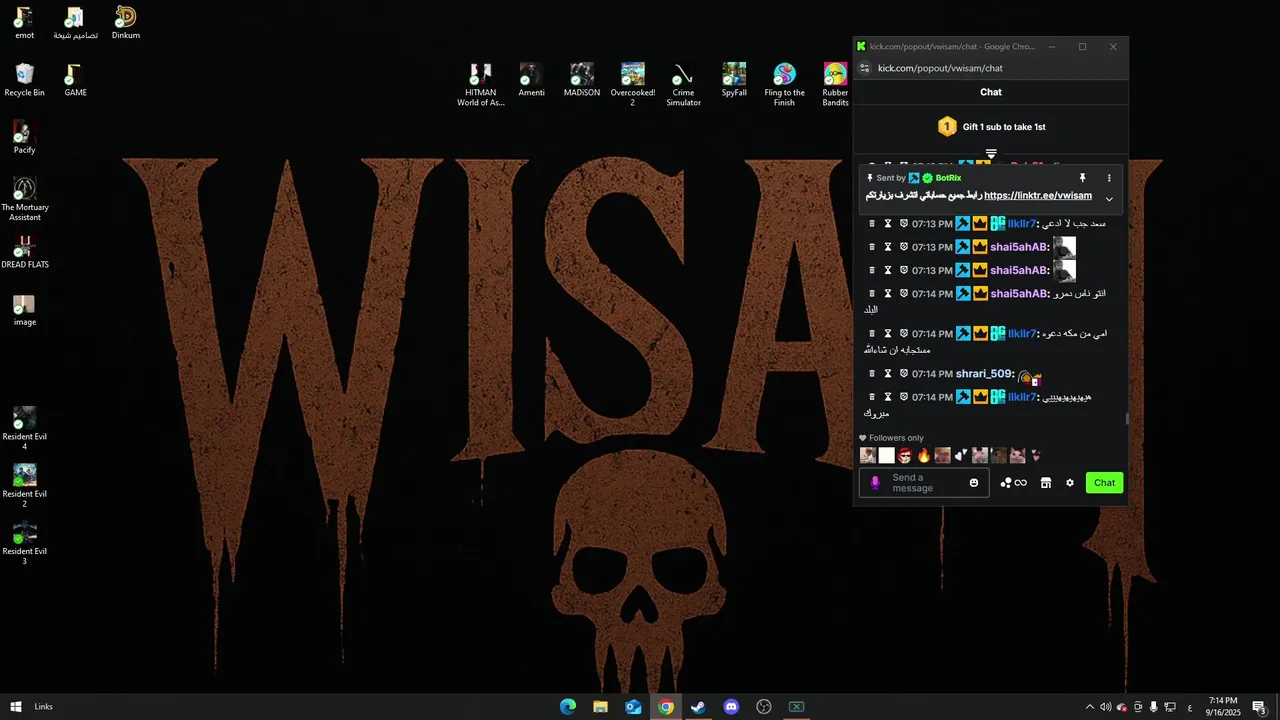Open the HITMAN World of Assassination shortcut

pos(481,84)
